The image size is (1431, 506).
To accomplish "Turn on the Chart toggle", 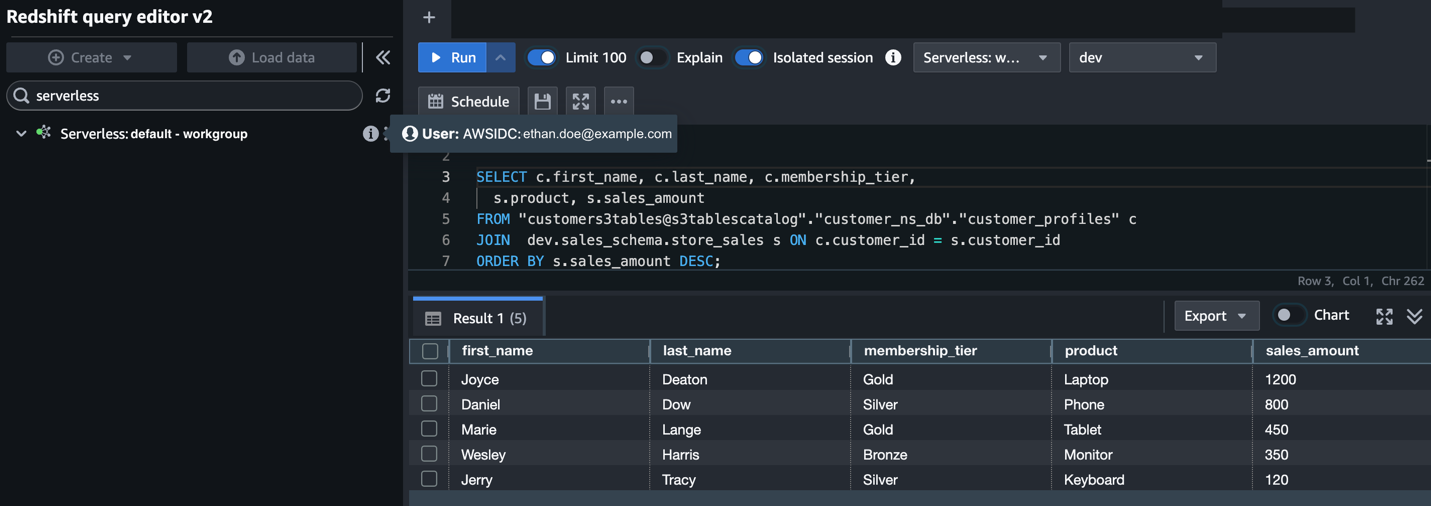I will (1288, 316).
